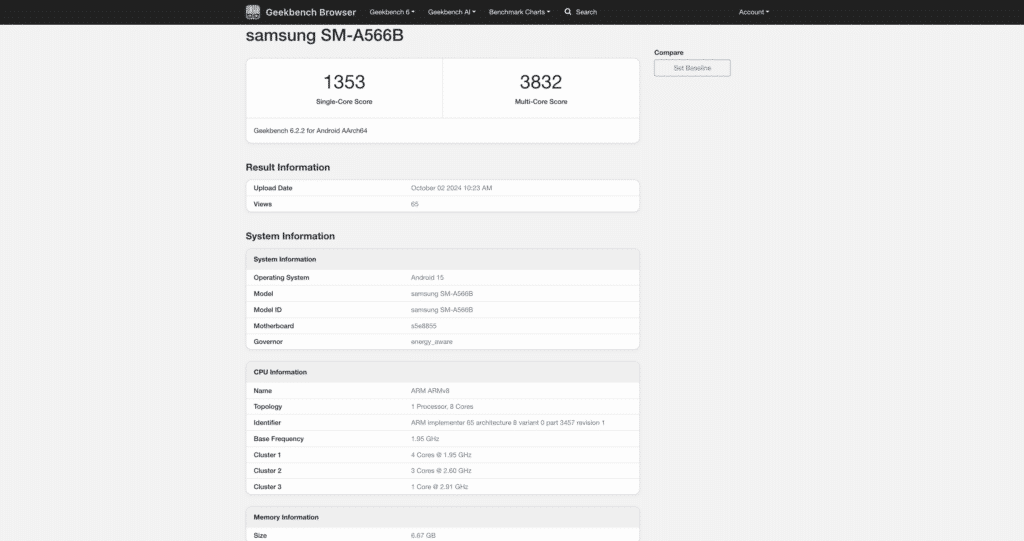
Task: Click the Base Frequency value 1.95 GHz
Action: click(x=425, y=439)
